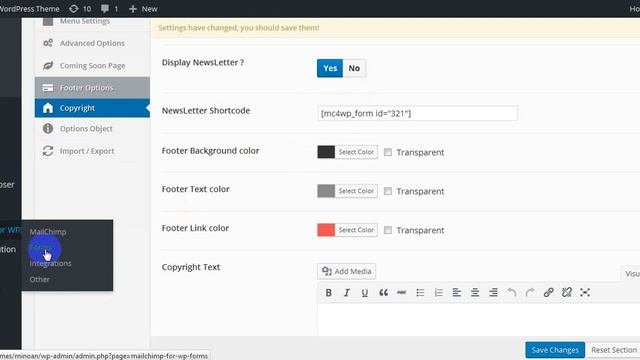This screenshot has width=640, height=360.
Task: Click the gray Footer Text color swatch
Action: 326,191
